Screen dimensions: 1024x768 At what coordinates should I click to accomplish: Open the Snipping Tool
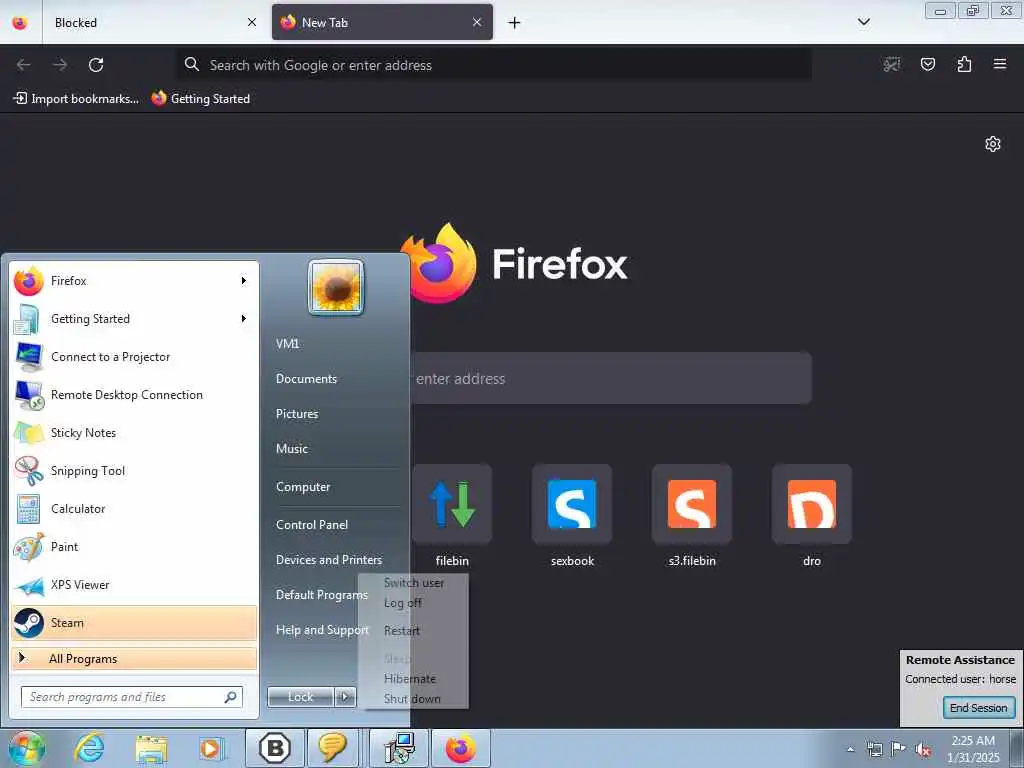134,471
